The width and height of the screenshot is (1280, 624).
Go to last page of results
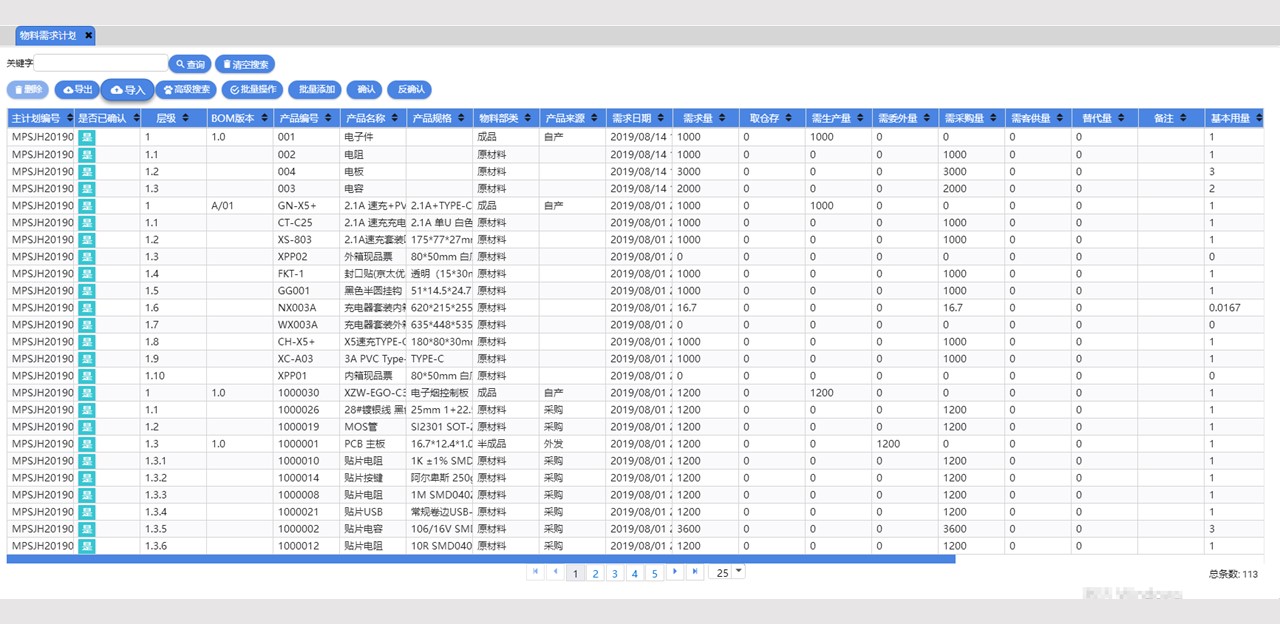click(x=695, y=572)
